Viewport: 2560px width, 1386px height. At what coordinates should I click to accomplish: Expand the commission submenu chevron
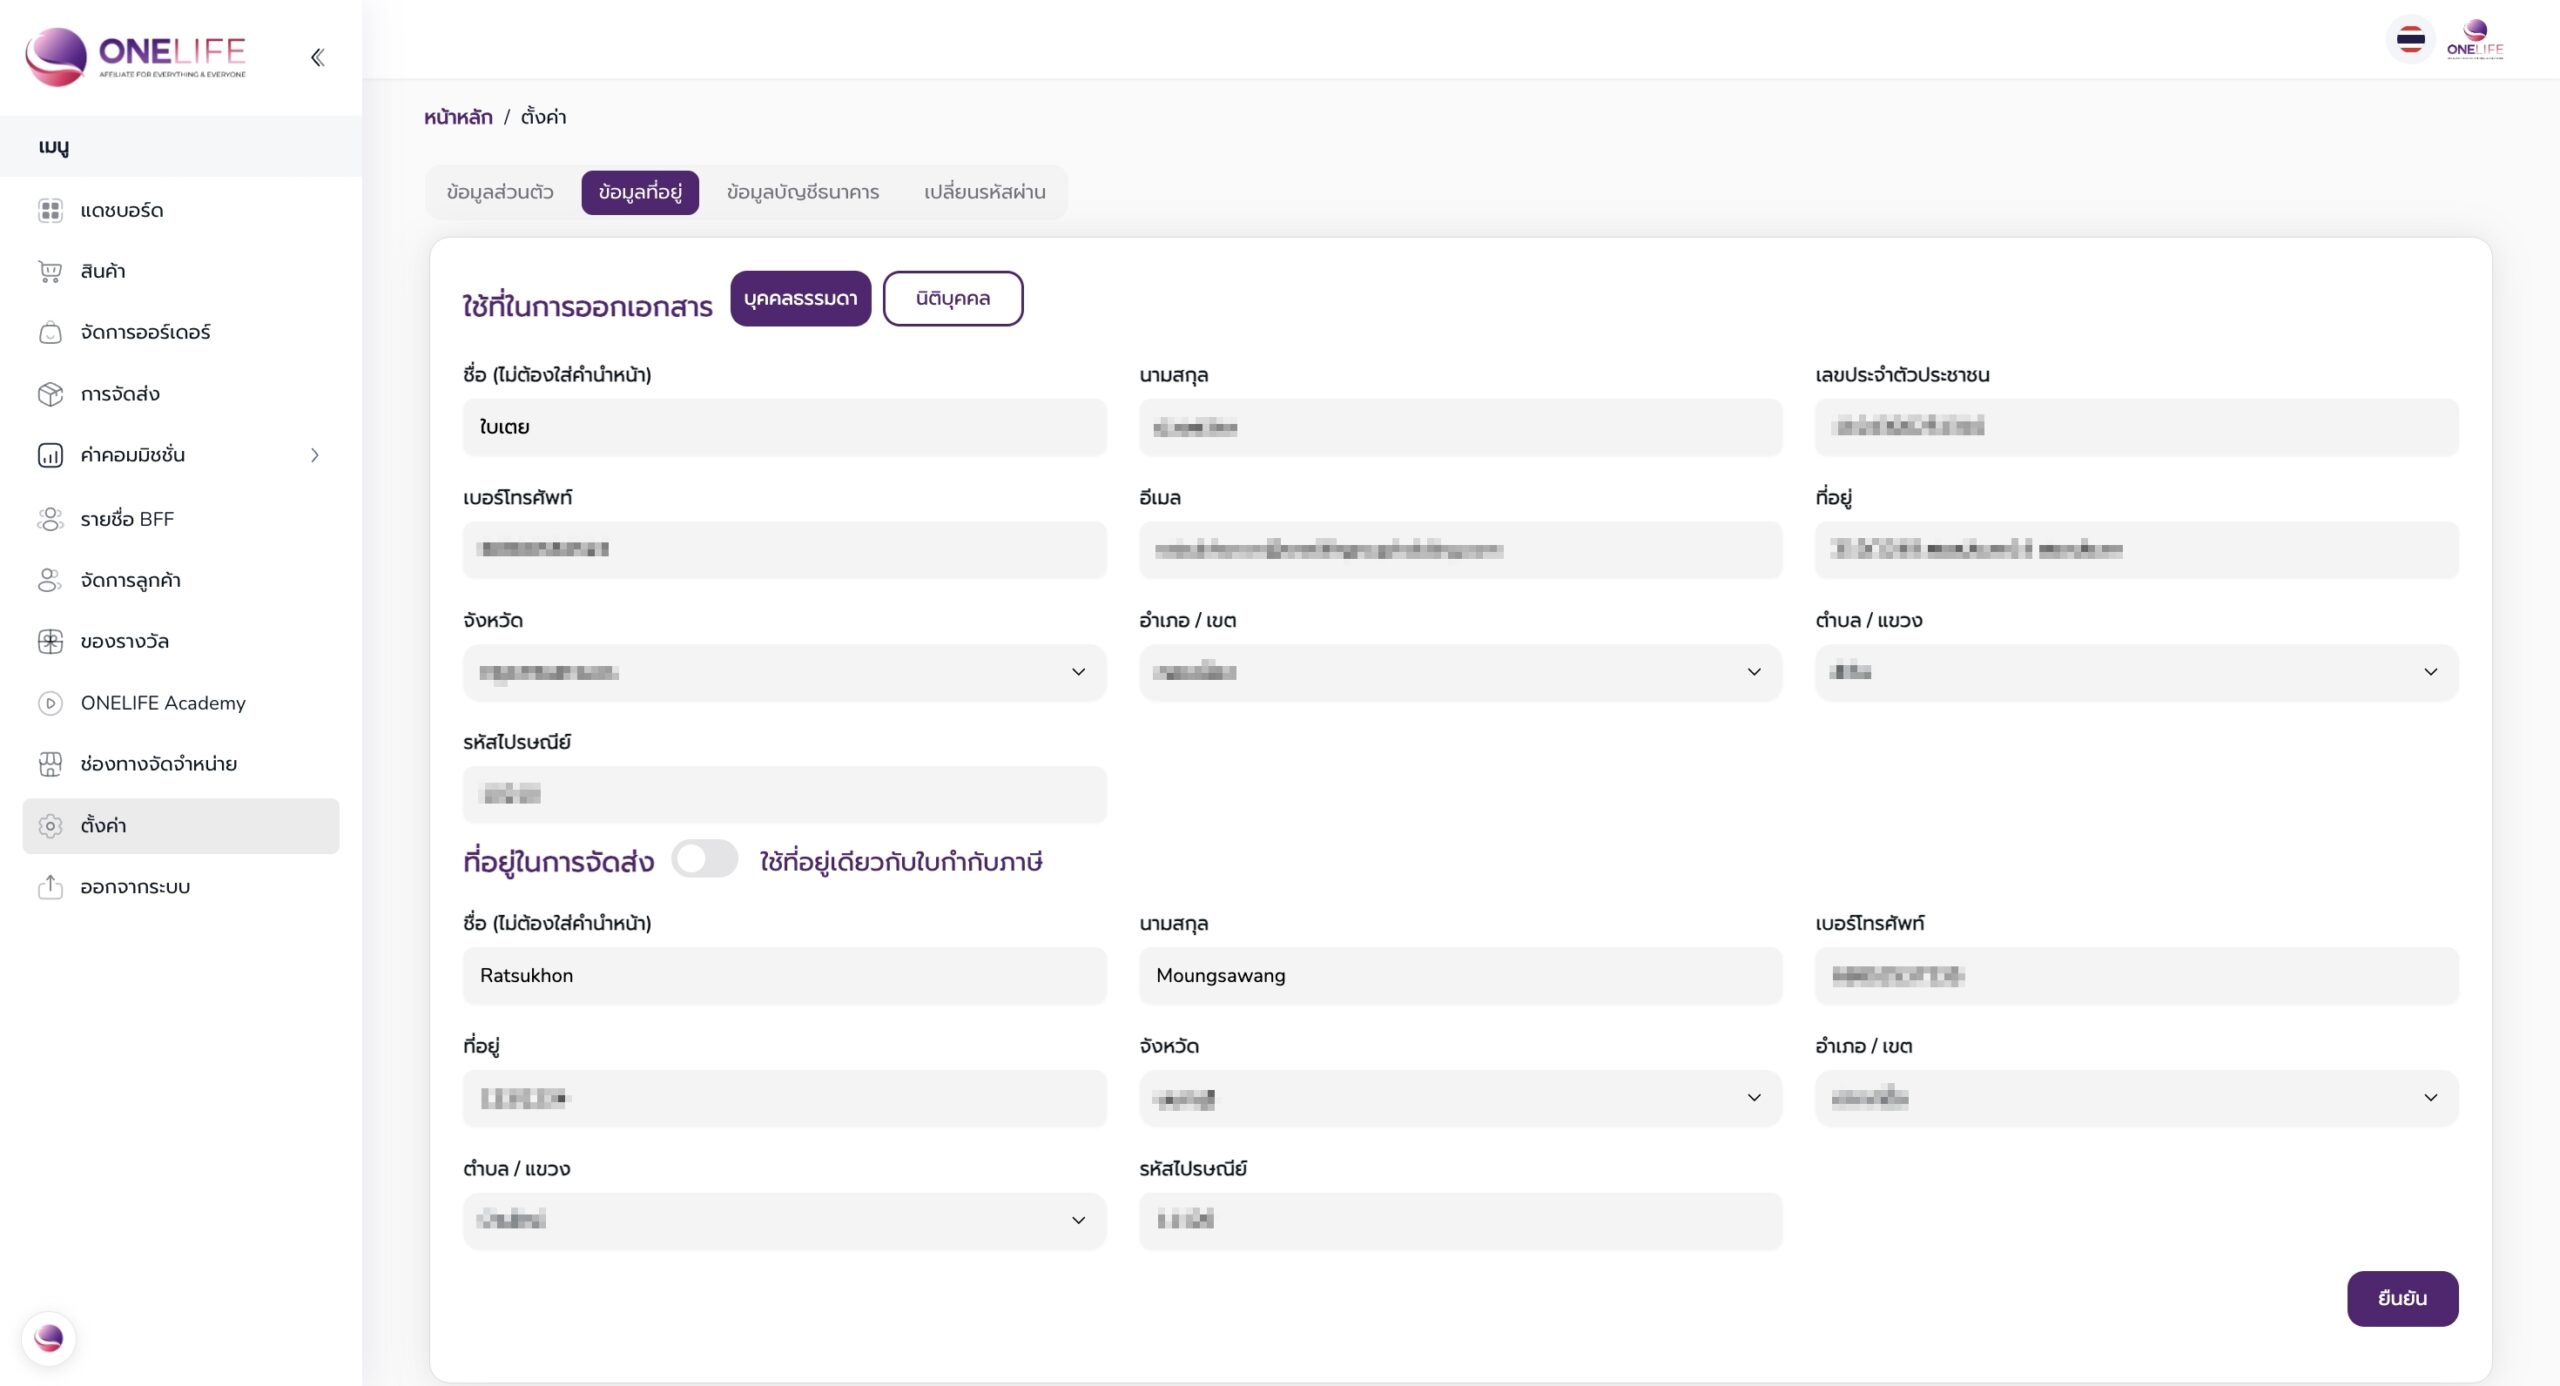click(315, 455)
